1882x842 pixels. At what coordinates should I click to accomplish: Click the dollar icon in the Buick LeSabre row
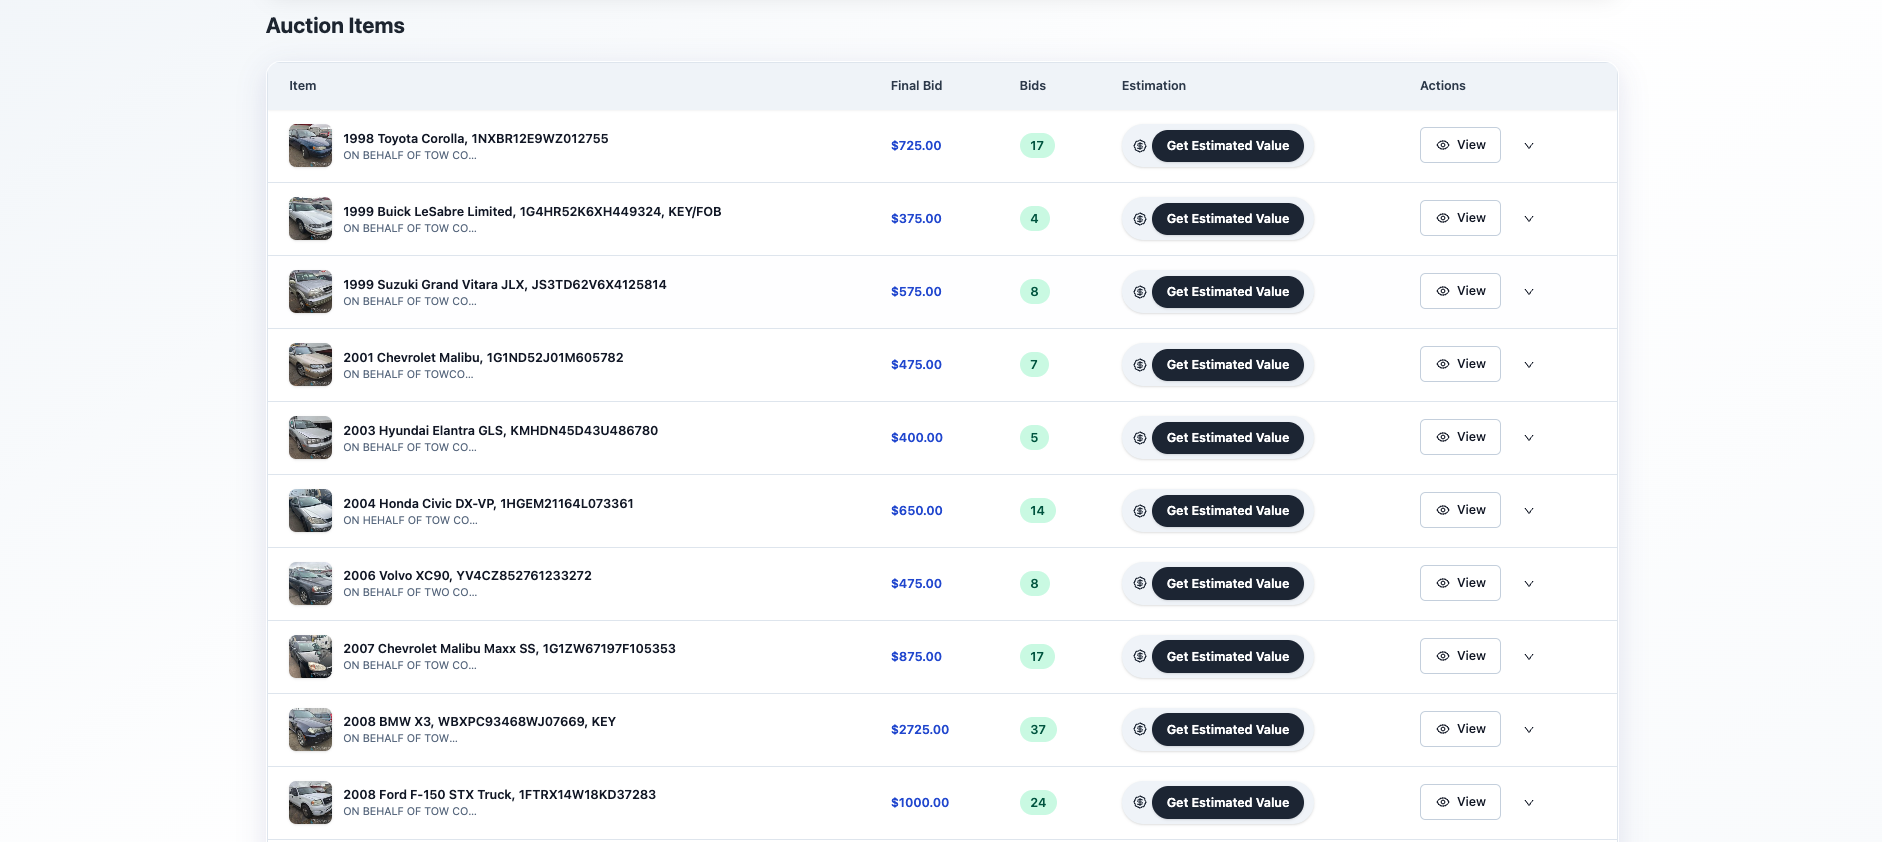point(1139,219)
